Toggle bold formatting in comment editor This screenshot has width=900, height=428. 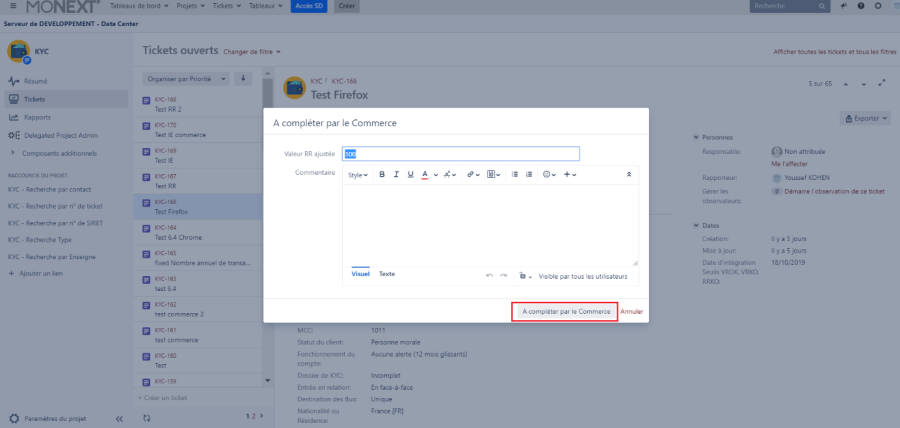click(x=381, y=174)
